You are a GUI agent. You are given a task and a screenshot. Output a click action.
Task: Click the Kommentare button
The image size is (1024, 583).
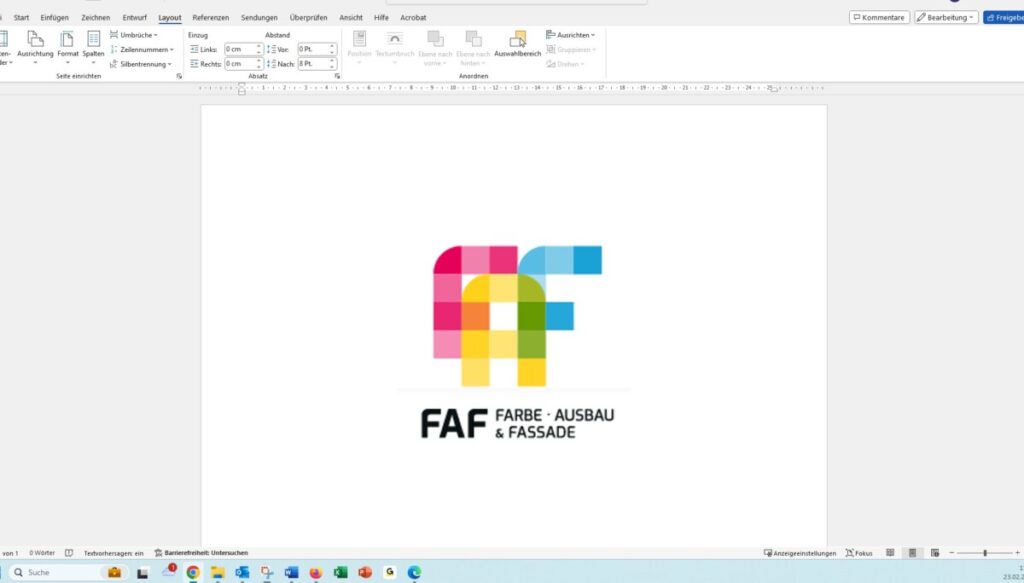point(879,18)
